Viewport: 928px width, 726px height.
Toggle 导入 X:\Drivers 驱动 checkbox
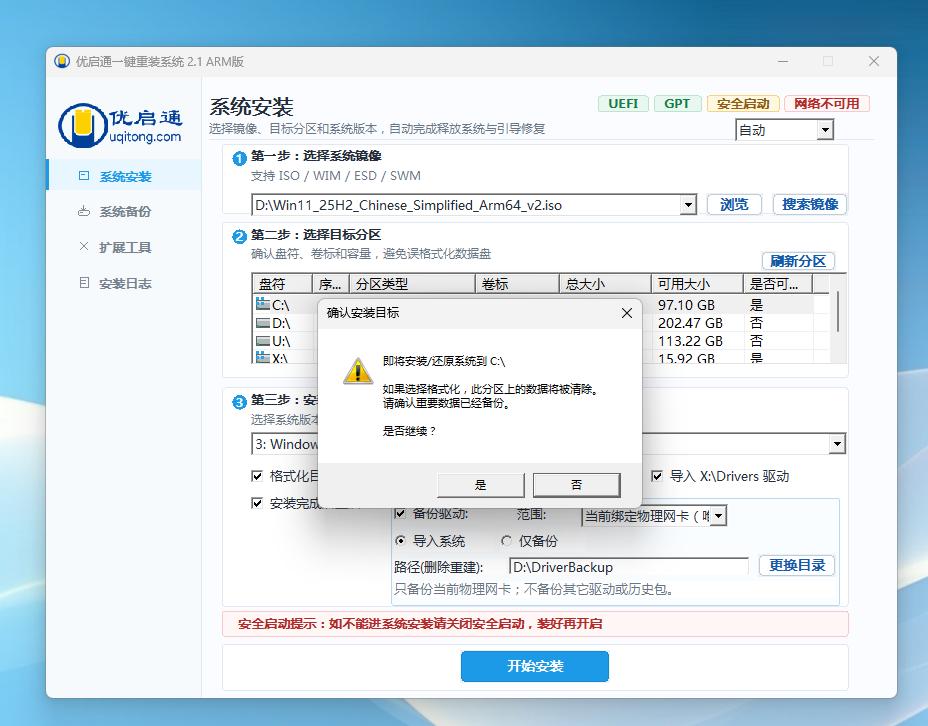click(x=656, y=476)
